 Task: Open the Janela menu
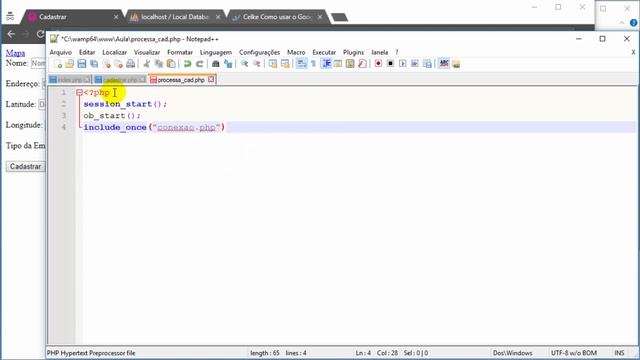tap(379, 52)
